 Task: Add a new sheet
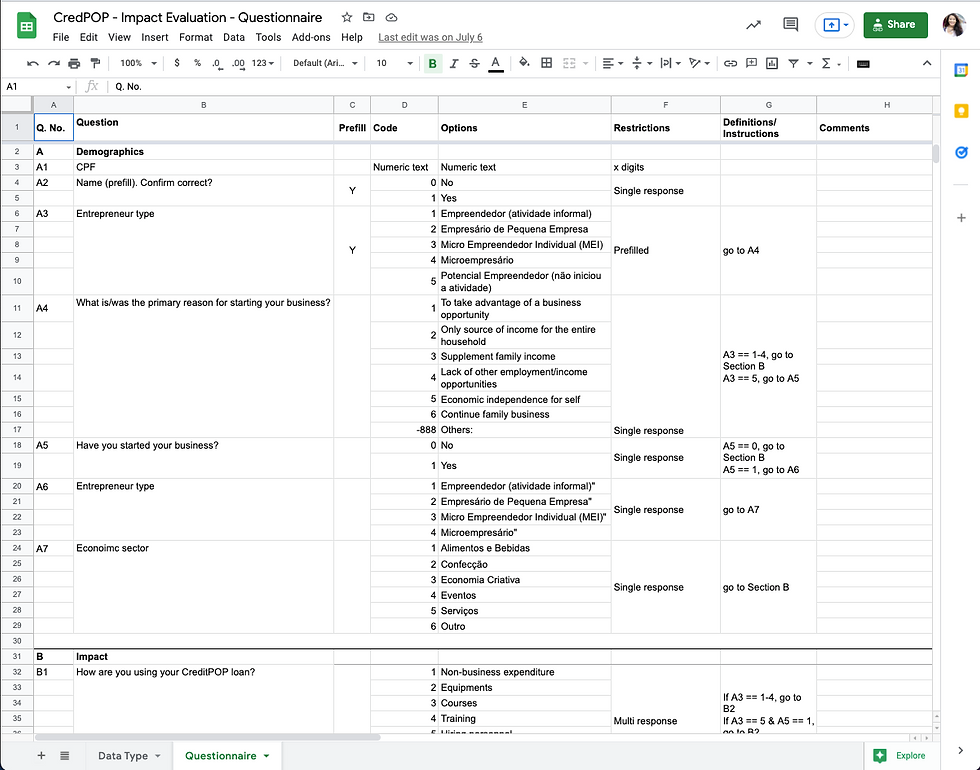pos(41,756)
